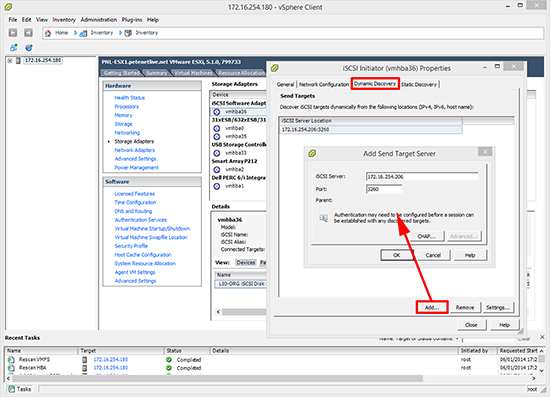Screen dimensions: 550x397
Task: Click the info icon beside authentication message
Action: (323, 218)
